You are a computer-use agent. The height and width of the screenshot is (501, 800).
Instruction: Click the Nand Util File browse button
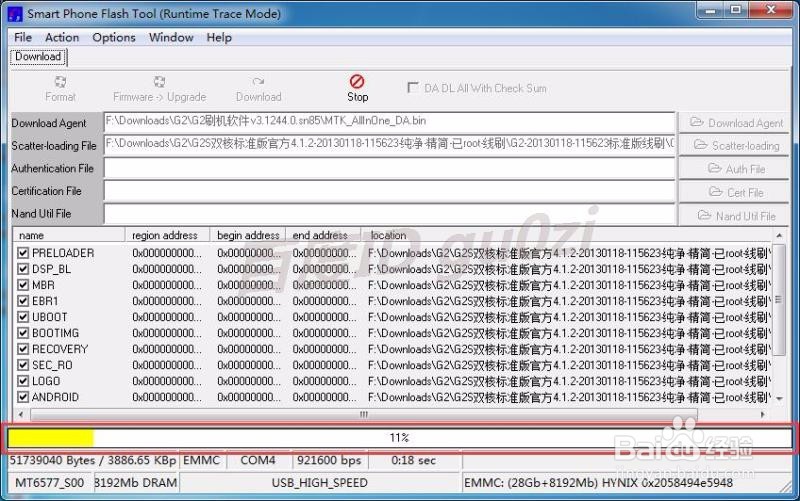click(734, 216)
